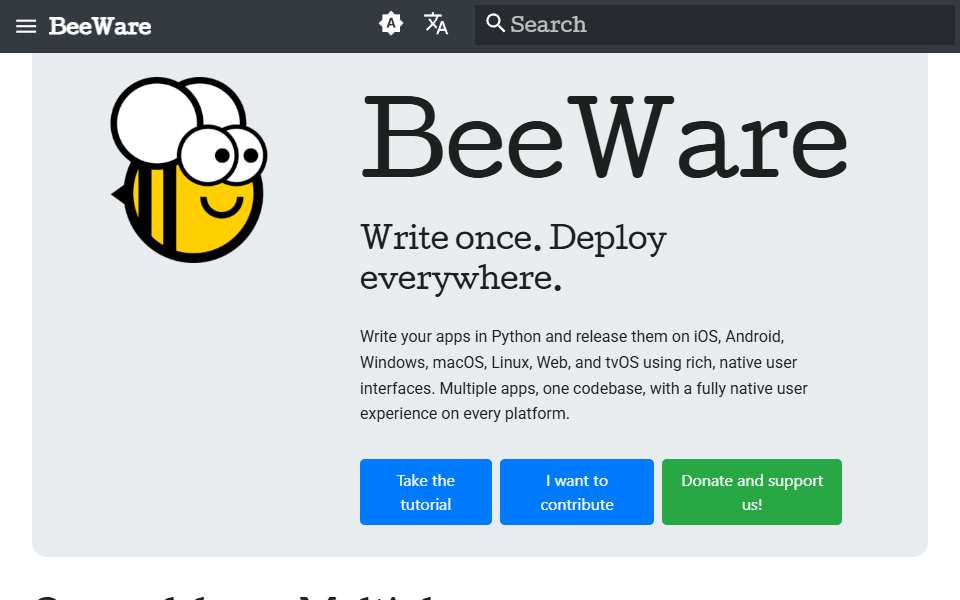Click the Write once. Deploy everywhere. tagline
The height and width of the screenshot is (600, 960).
pyautogui.click(x=513, y=257)
